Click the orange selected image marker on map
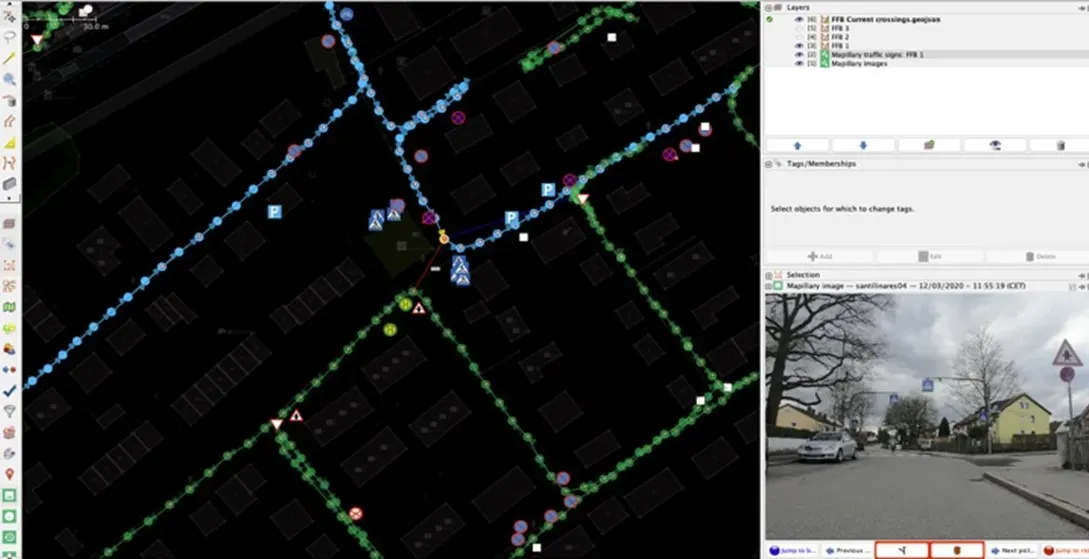The width and height of the screenshot is (1089, 559). coord(444,239)
